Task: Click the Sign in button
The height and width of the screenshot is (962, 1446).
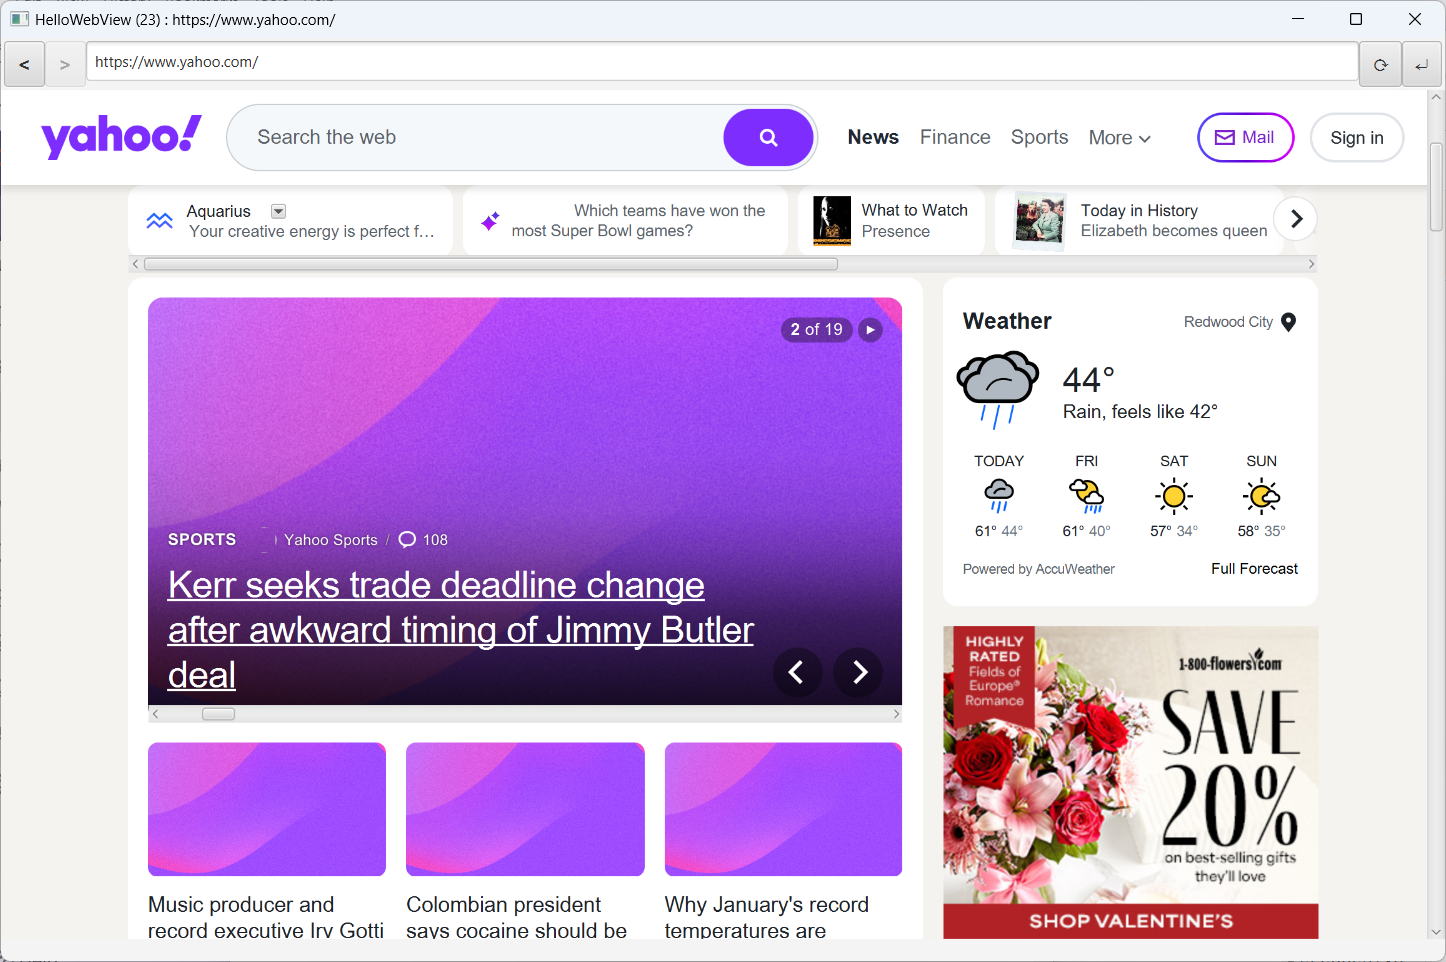Action: point(1356,138)
